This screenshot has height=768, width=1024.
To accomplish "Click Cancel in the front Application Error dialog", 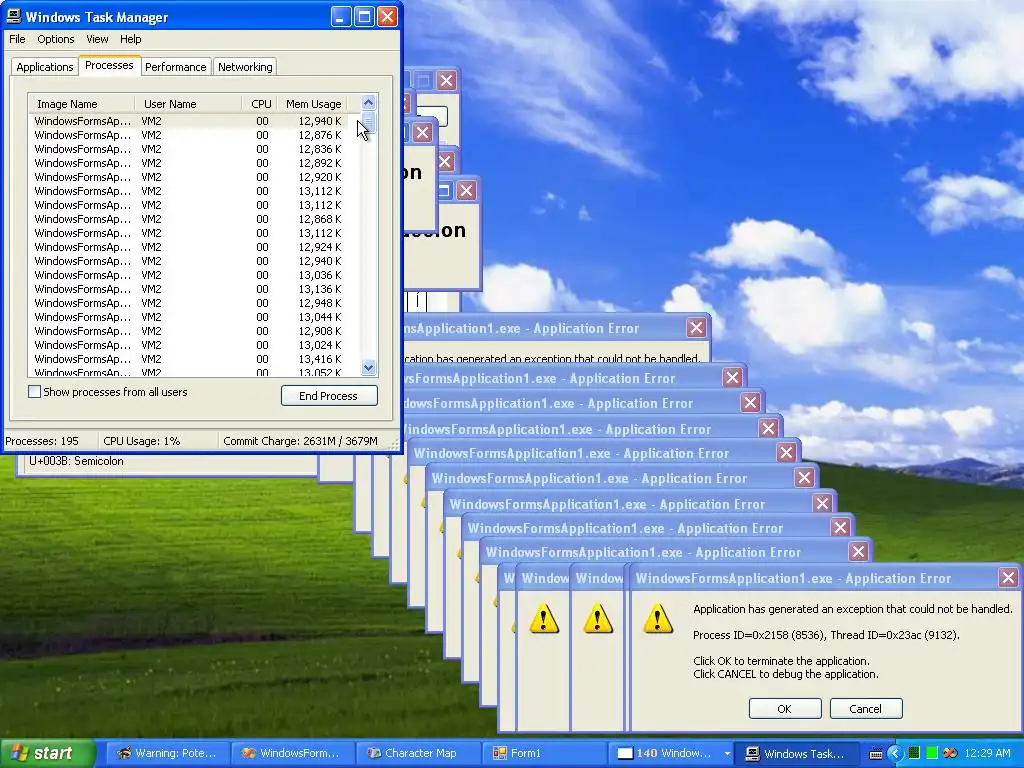I will (x=866, y=709).
